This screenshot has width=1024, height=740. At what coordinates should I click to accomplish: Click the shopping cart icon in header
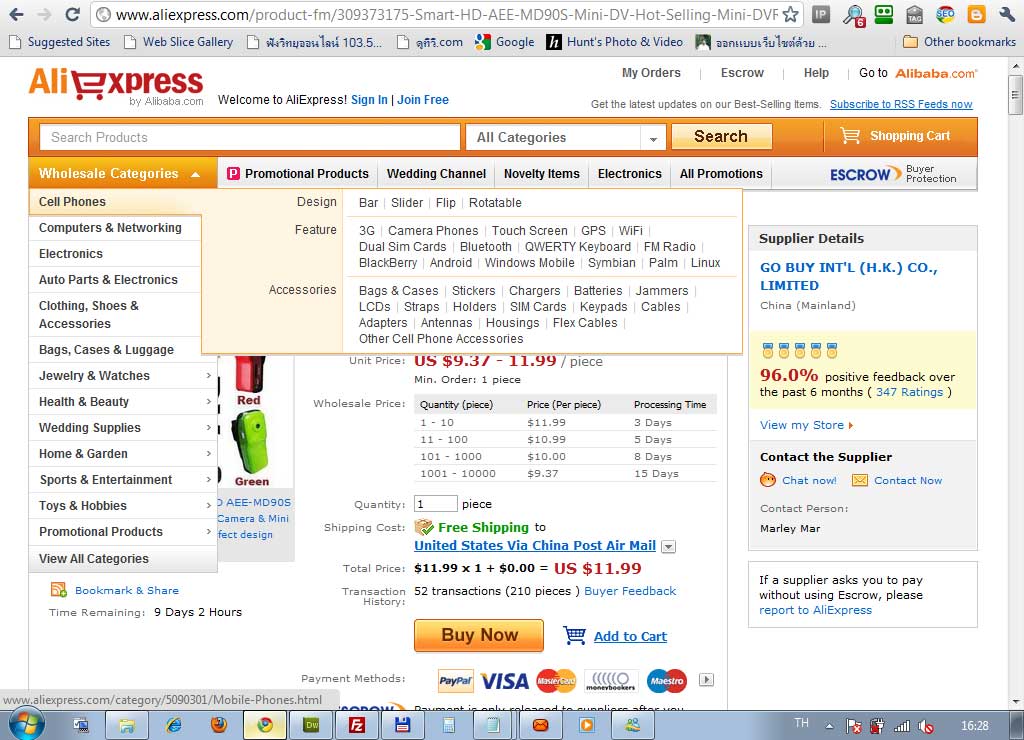point(850,136)
